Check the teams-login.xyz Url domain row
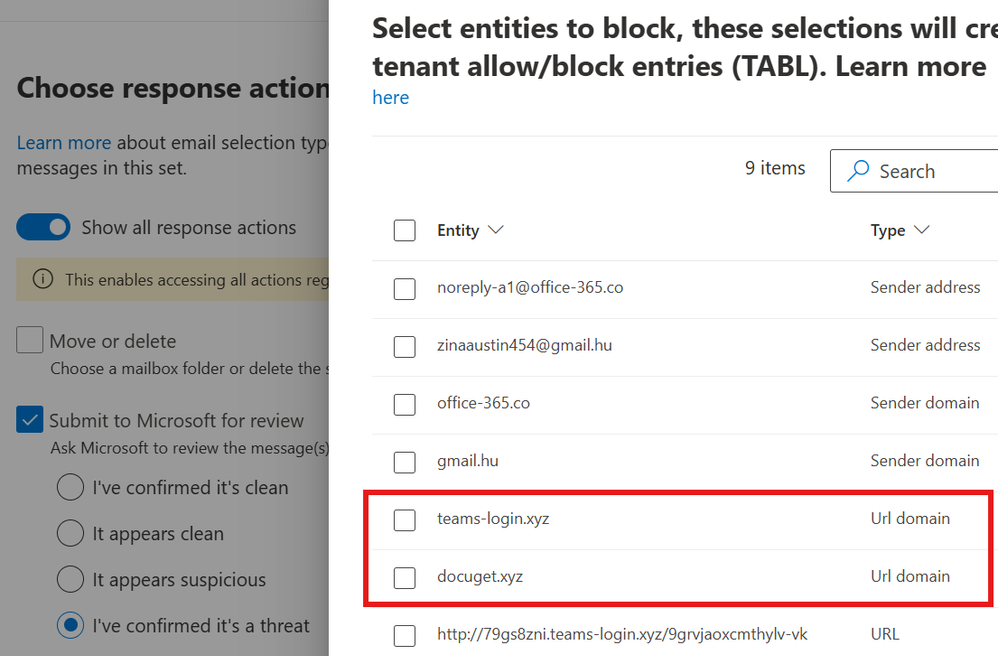The height and width of the screenshot is (656, 998). 404,520
